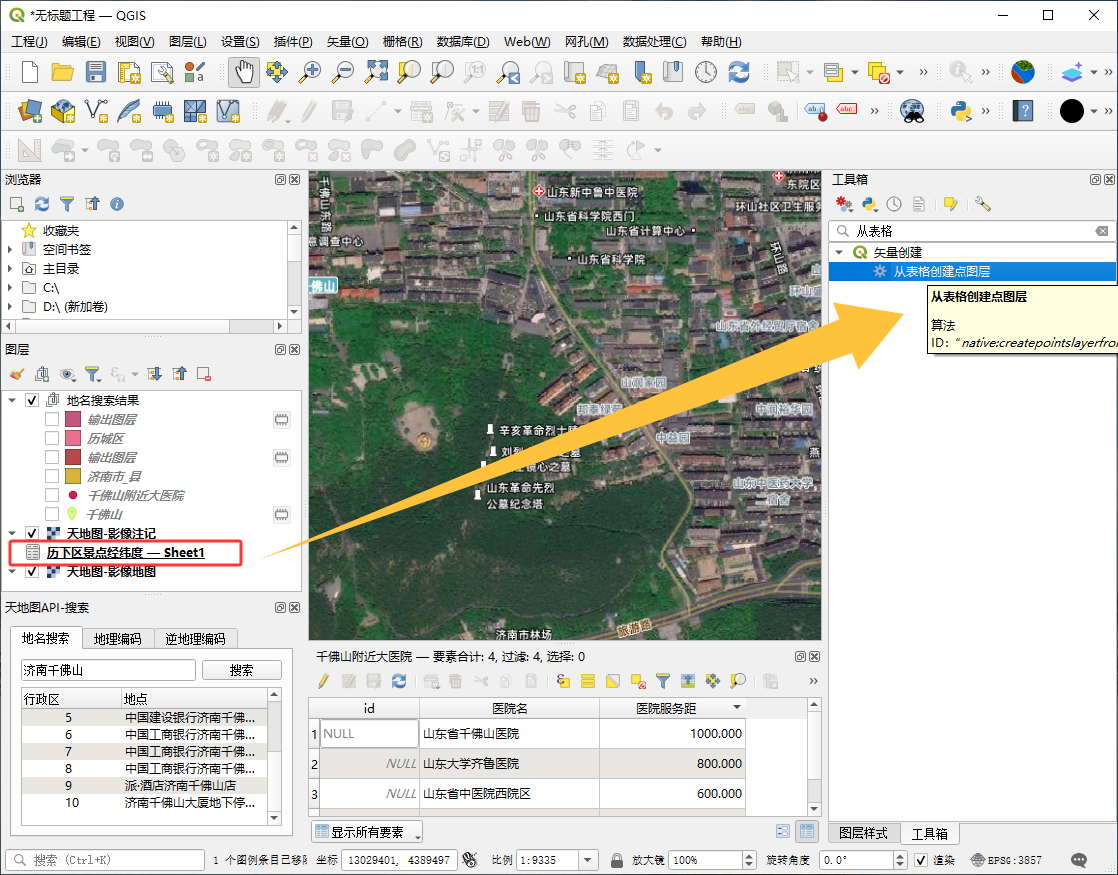Image resolution: width=1118 pixels, height=875 pixels.
Task: Click the 搜索 button
Action: coord(242,670)
